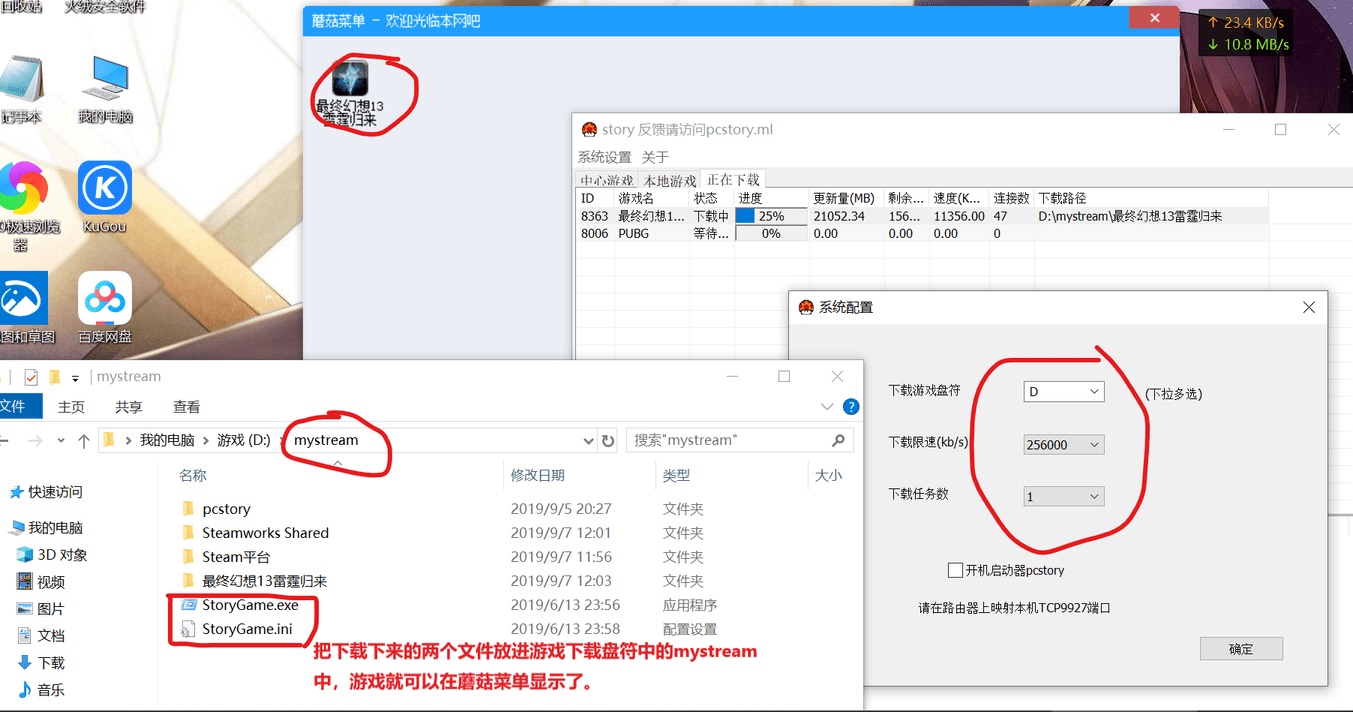Screen dimensions: 1353x712
Task: Click the up-directory arrow in Explorer
Action: (x=84, y=441)
